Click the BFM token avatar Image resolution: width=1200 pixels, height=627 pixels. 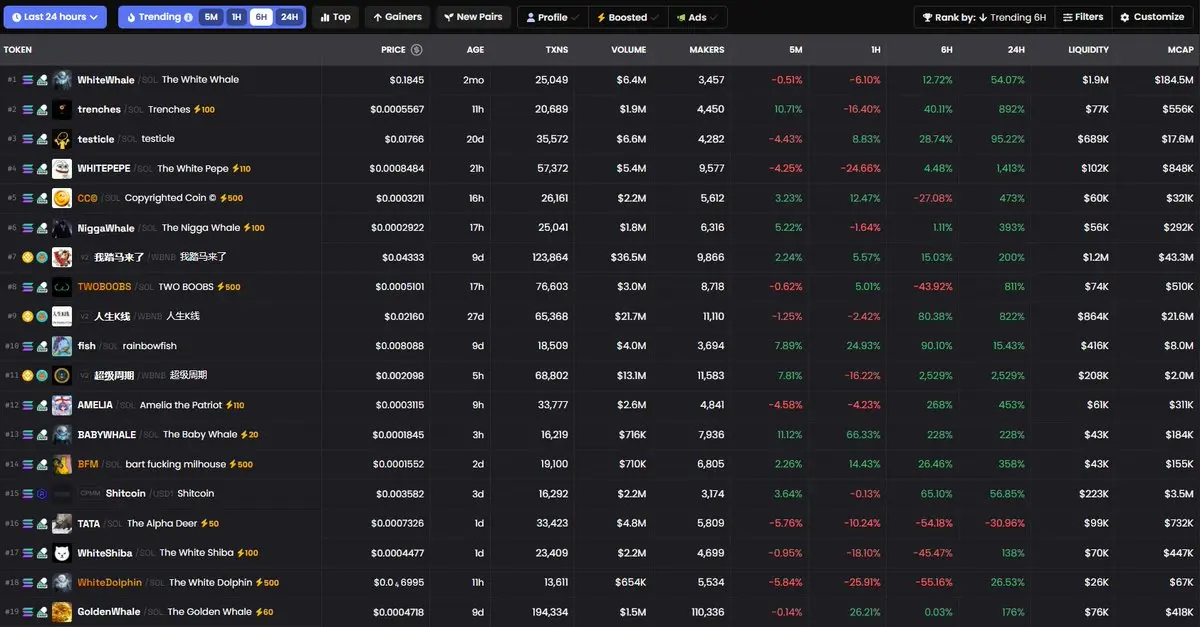[62, 464]
